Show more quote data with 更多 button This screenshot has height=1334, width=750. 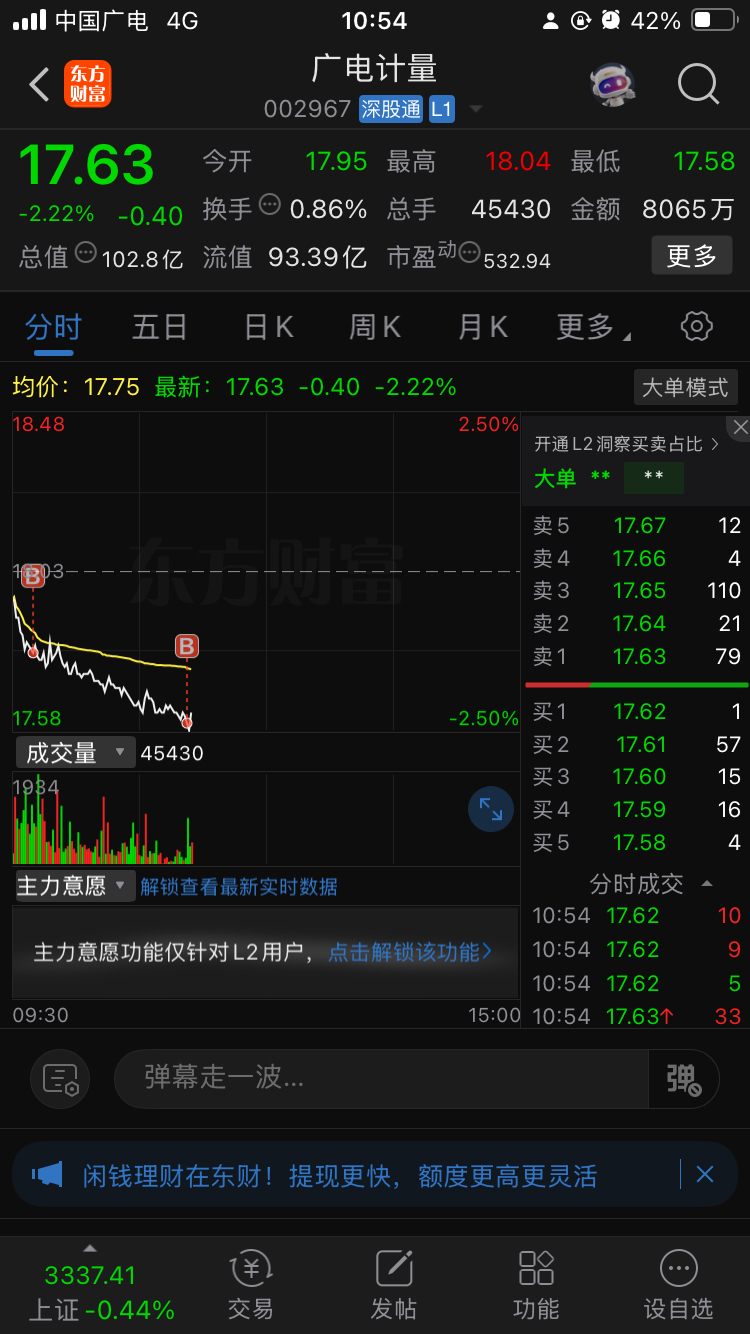coord(691,256)
